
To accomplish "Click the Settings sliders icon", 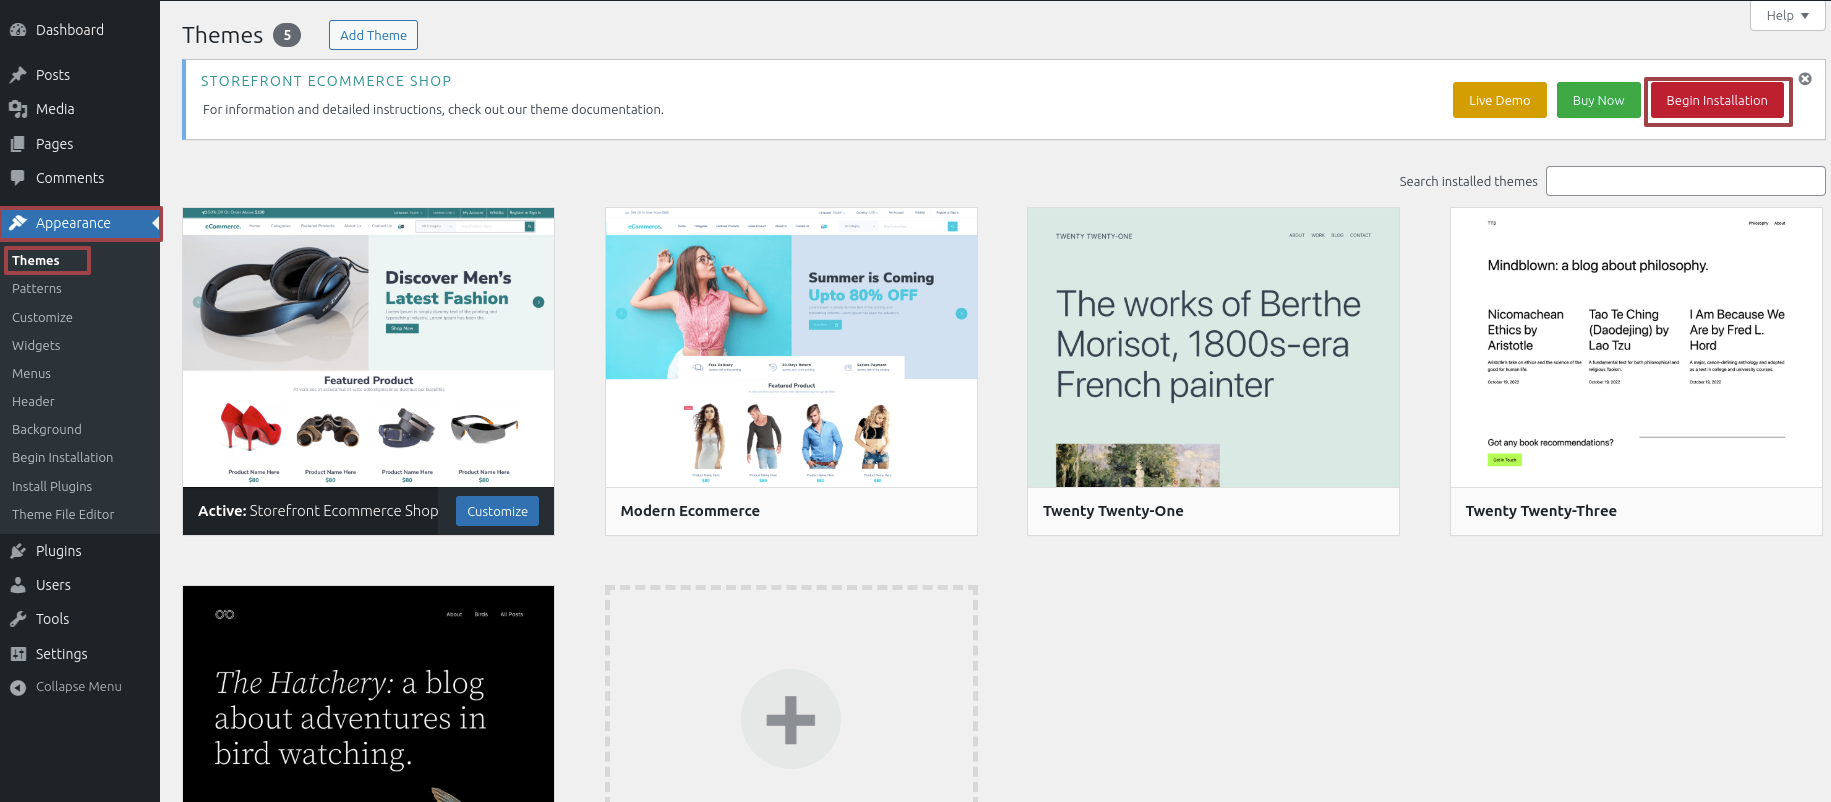I will pos(18,654).
